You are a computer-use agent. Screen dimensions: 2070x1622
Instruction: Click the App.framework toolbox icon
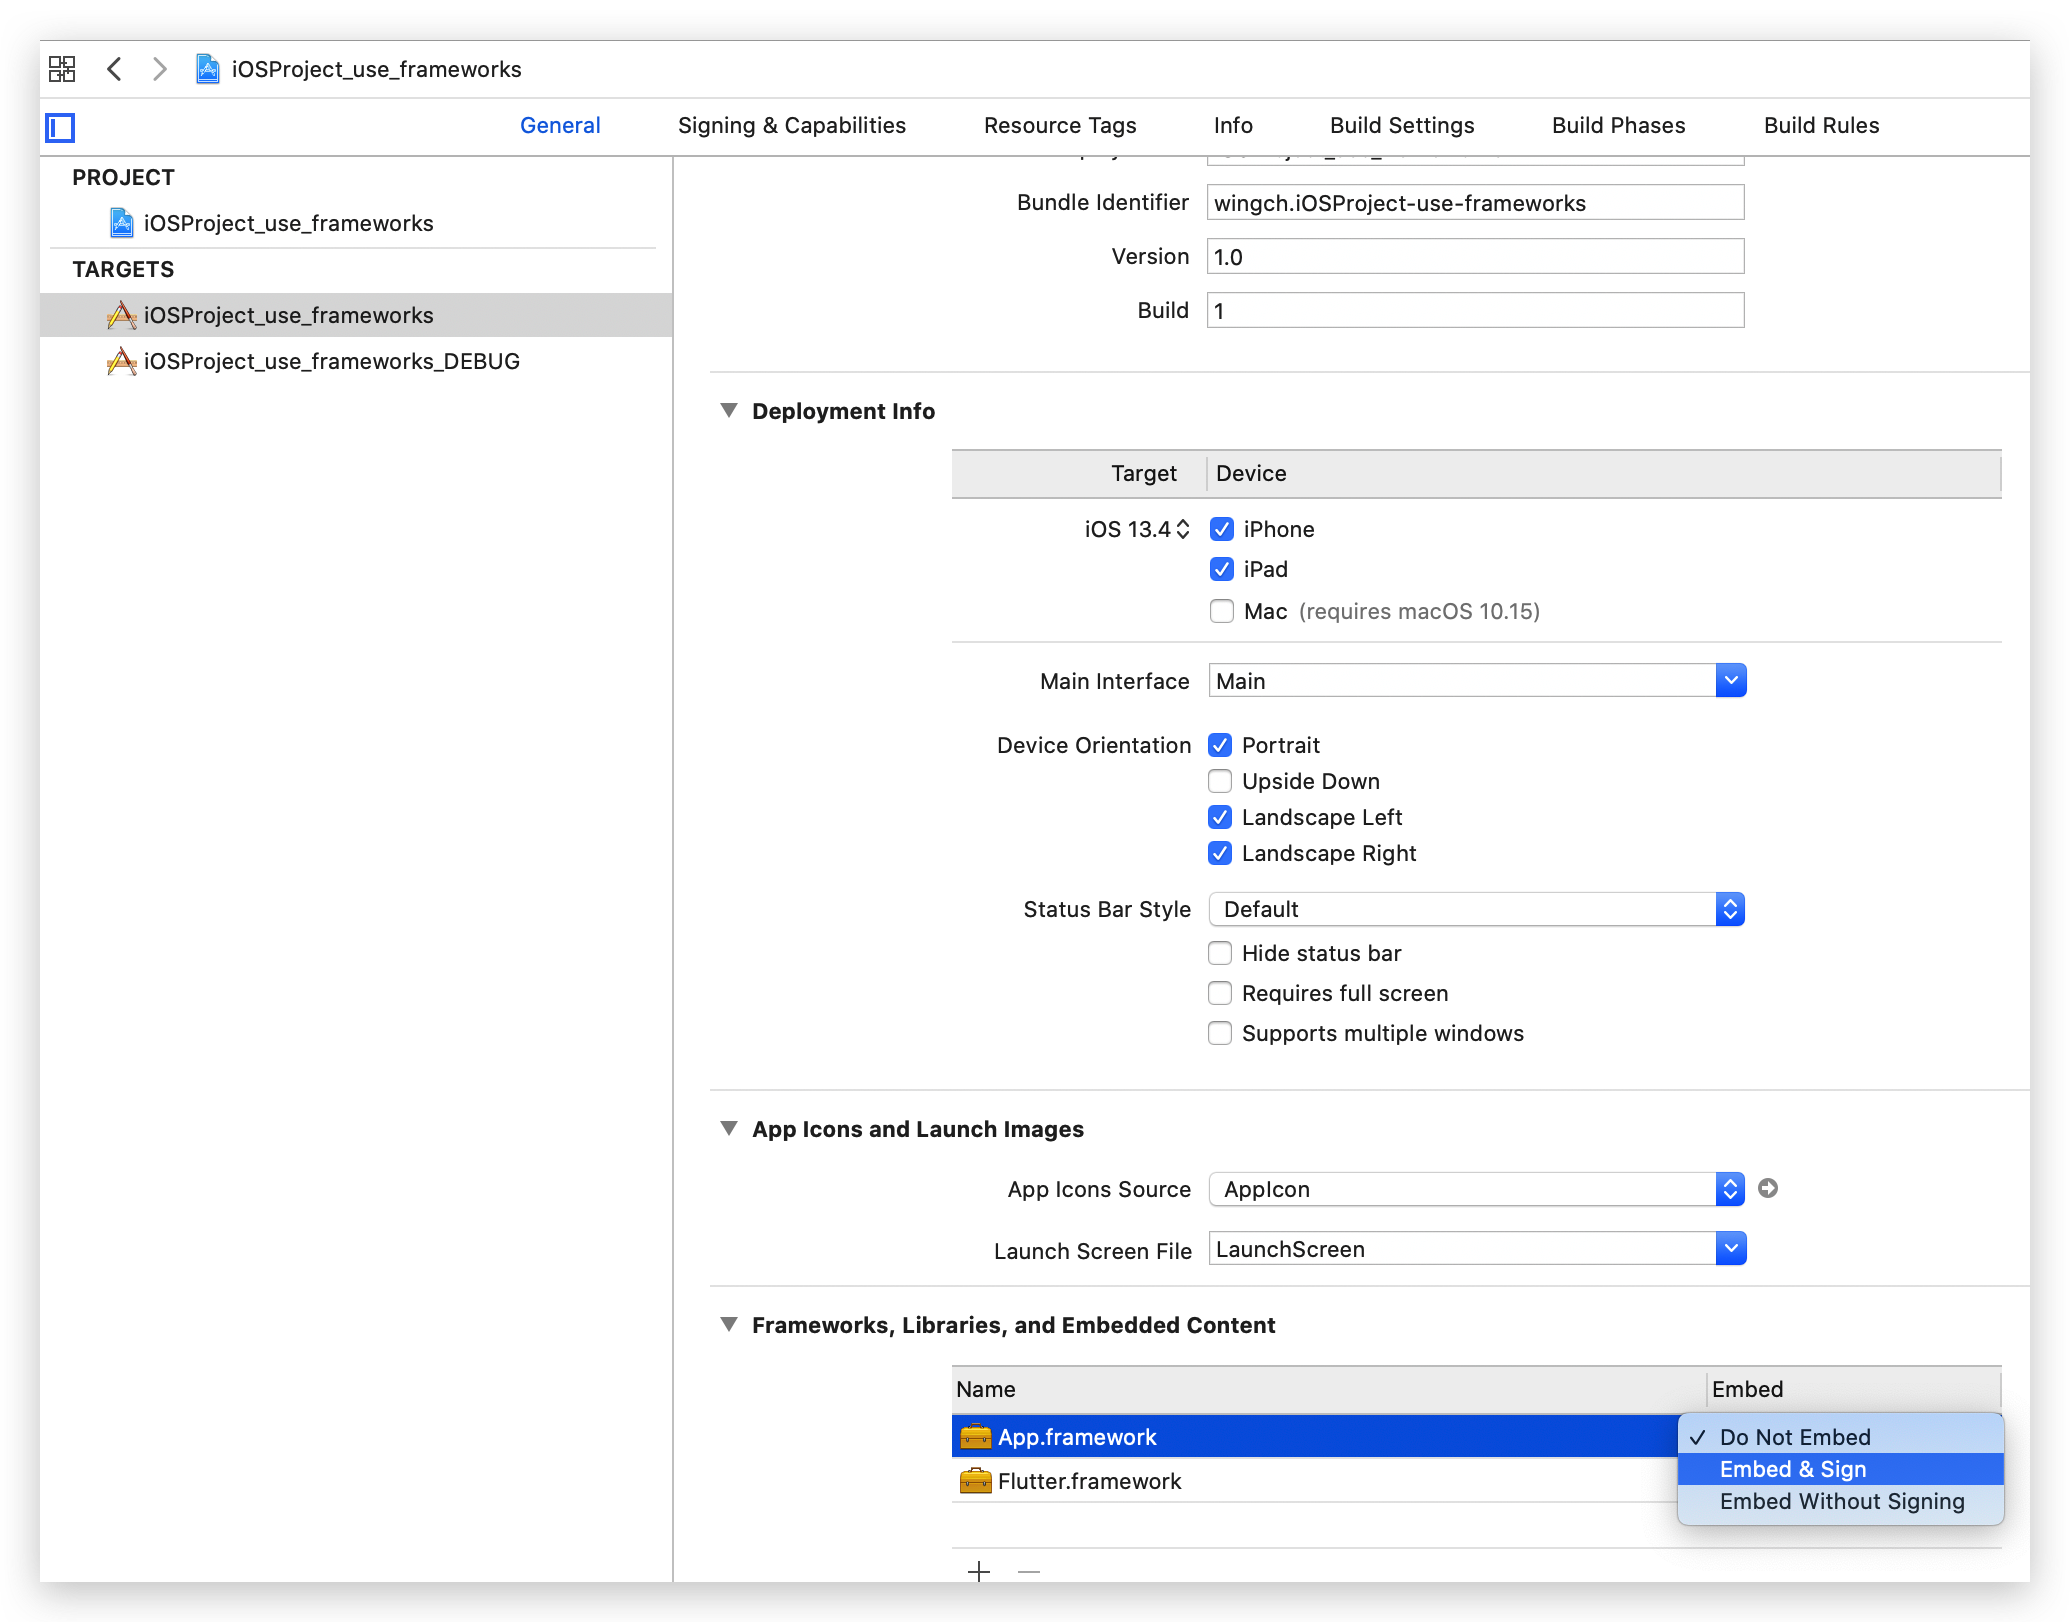pyautogui.click(x=975, y=1437)
